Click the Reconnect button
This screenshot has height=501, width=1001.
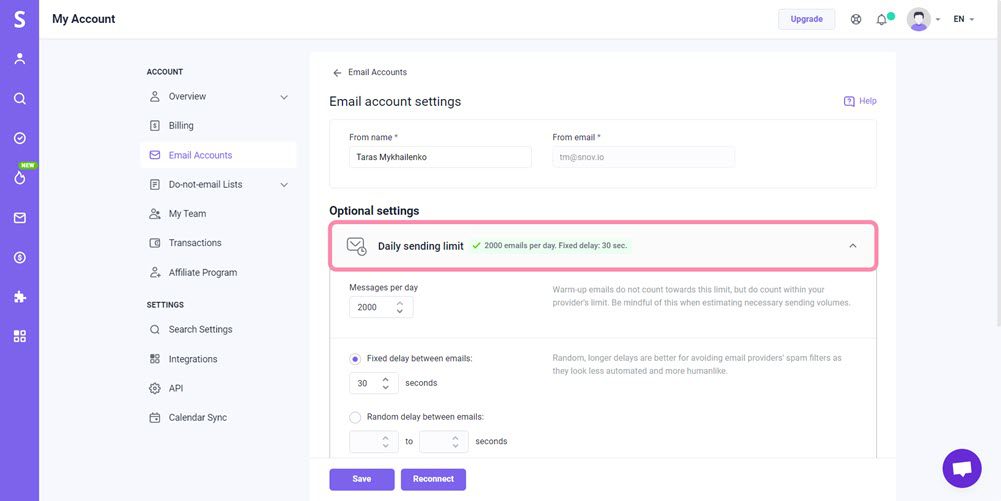(x=433, y=479)
